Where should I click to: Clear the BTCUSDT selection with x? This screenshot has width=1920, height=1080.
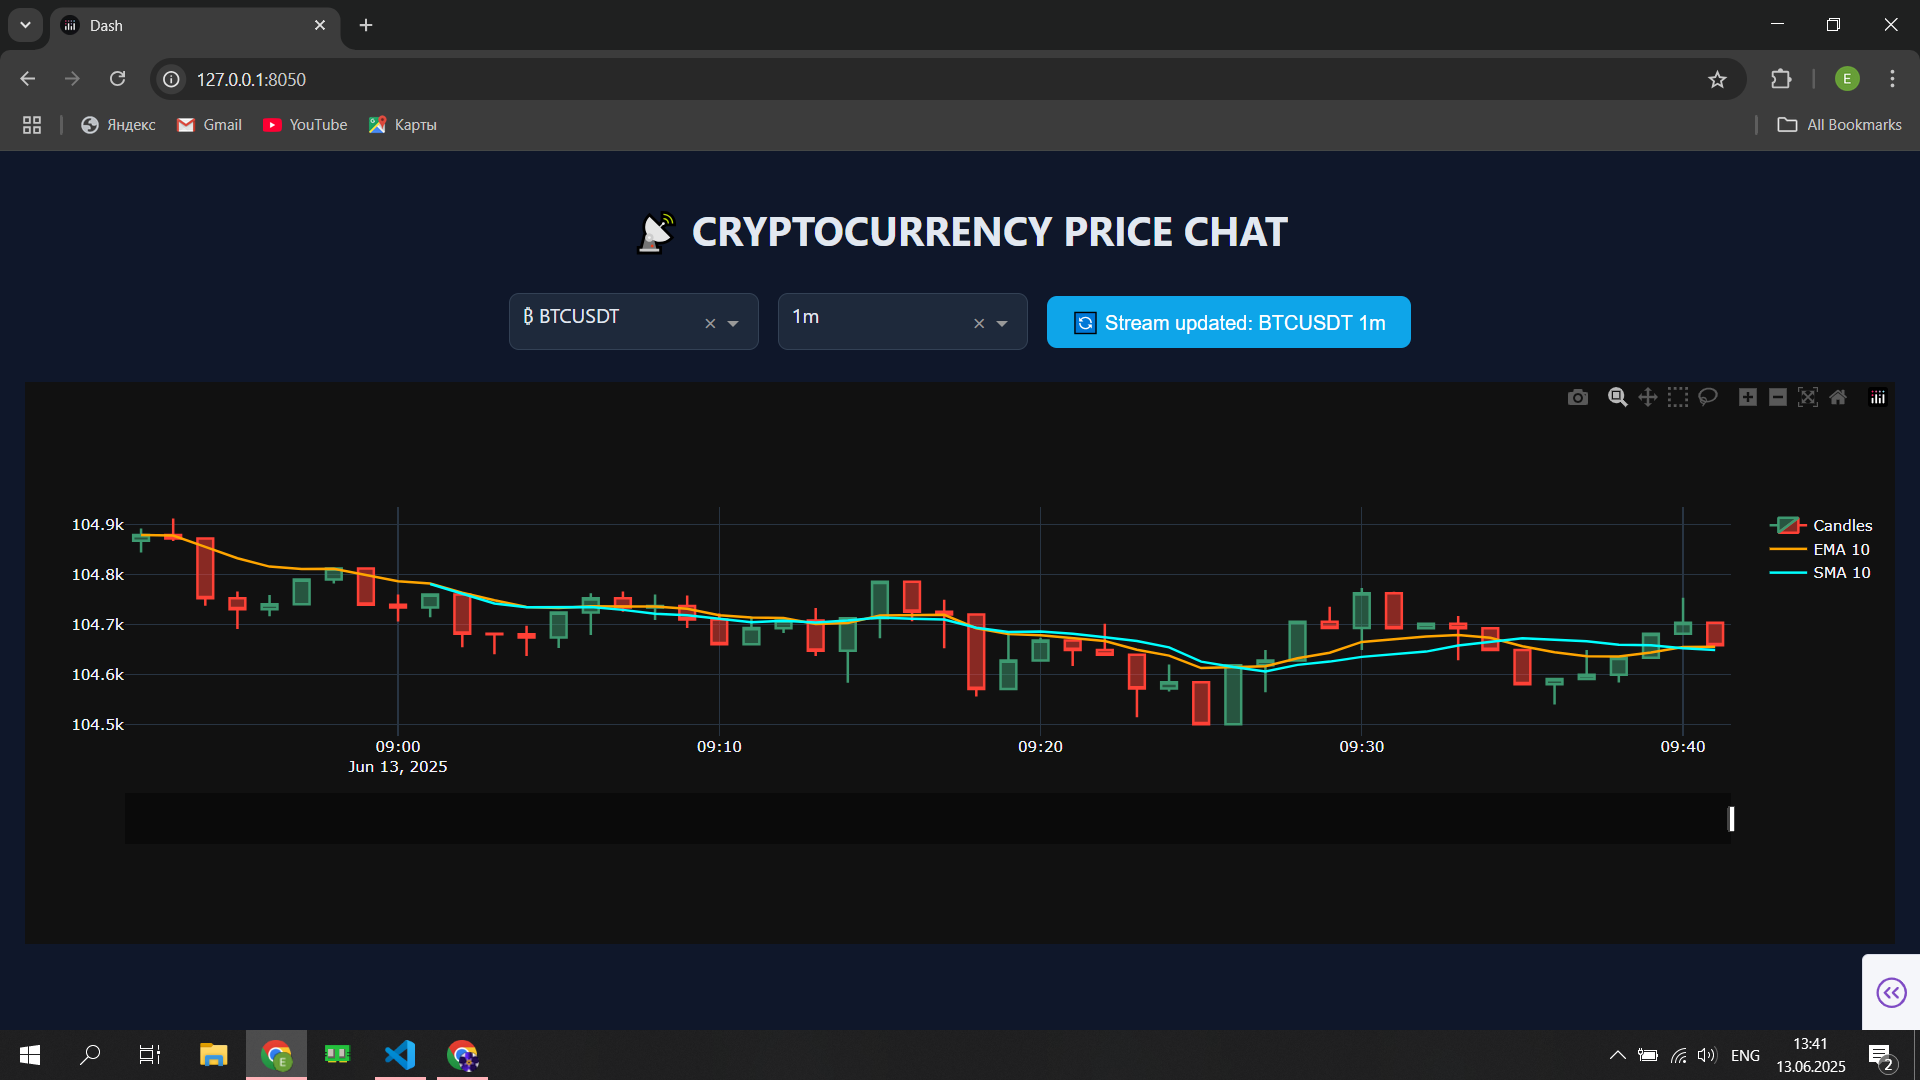710,323
